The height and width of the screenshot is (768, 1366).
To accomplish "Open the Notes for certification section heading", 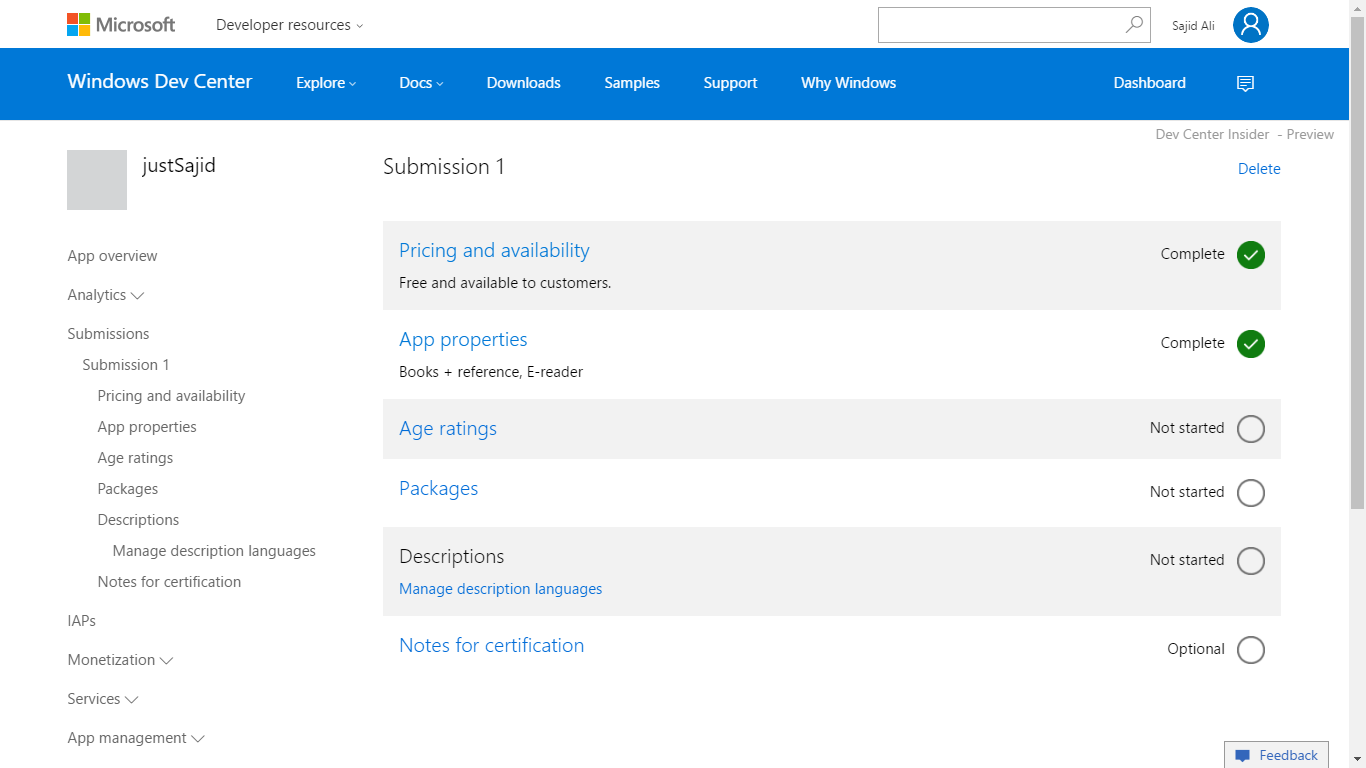I will (x=491, y=646).
